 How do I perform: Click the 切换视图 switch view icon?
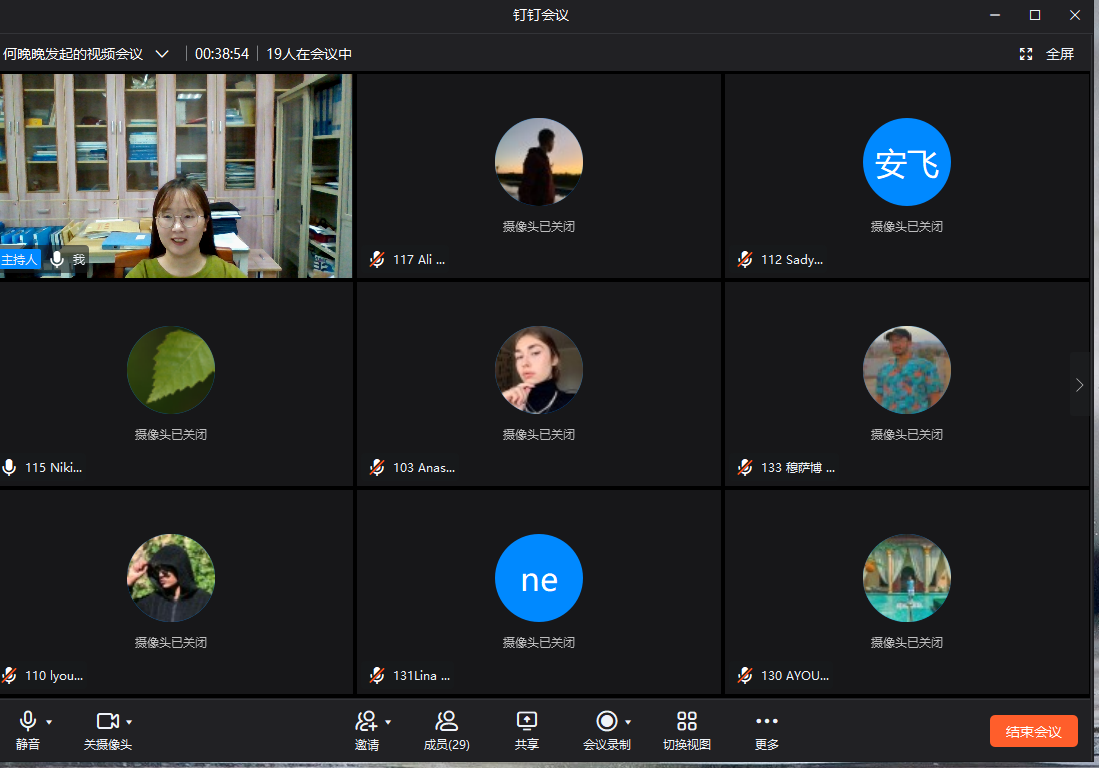(x=686, y=721)
